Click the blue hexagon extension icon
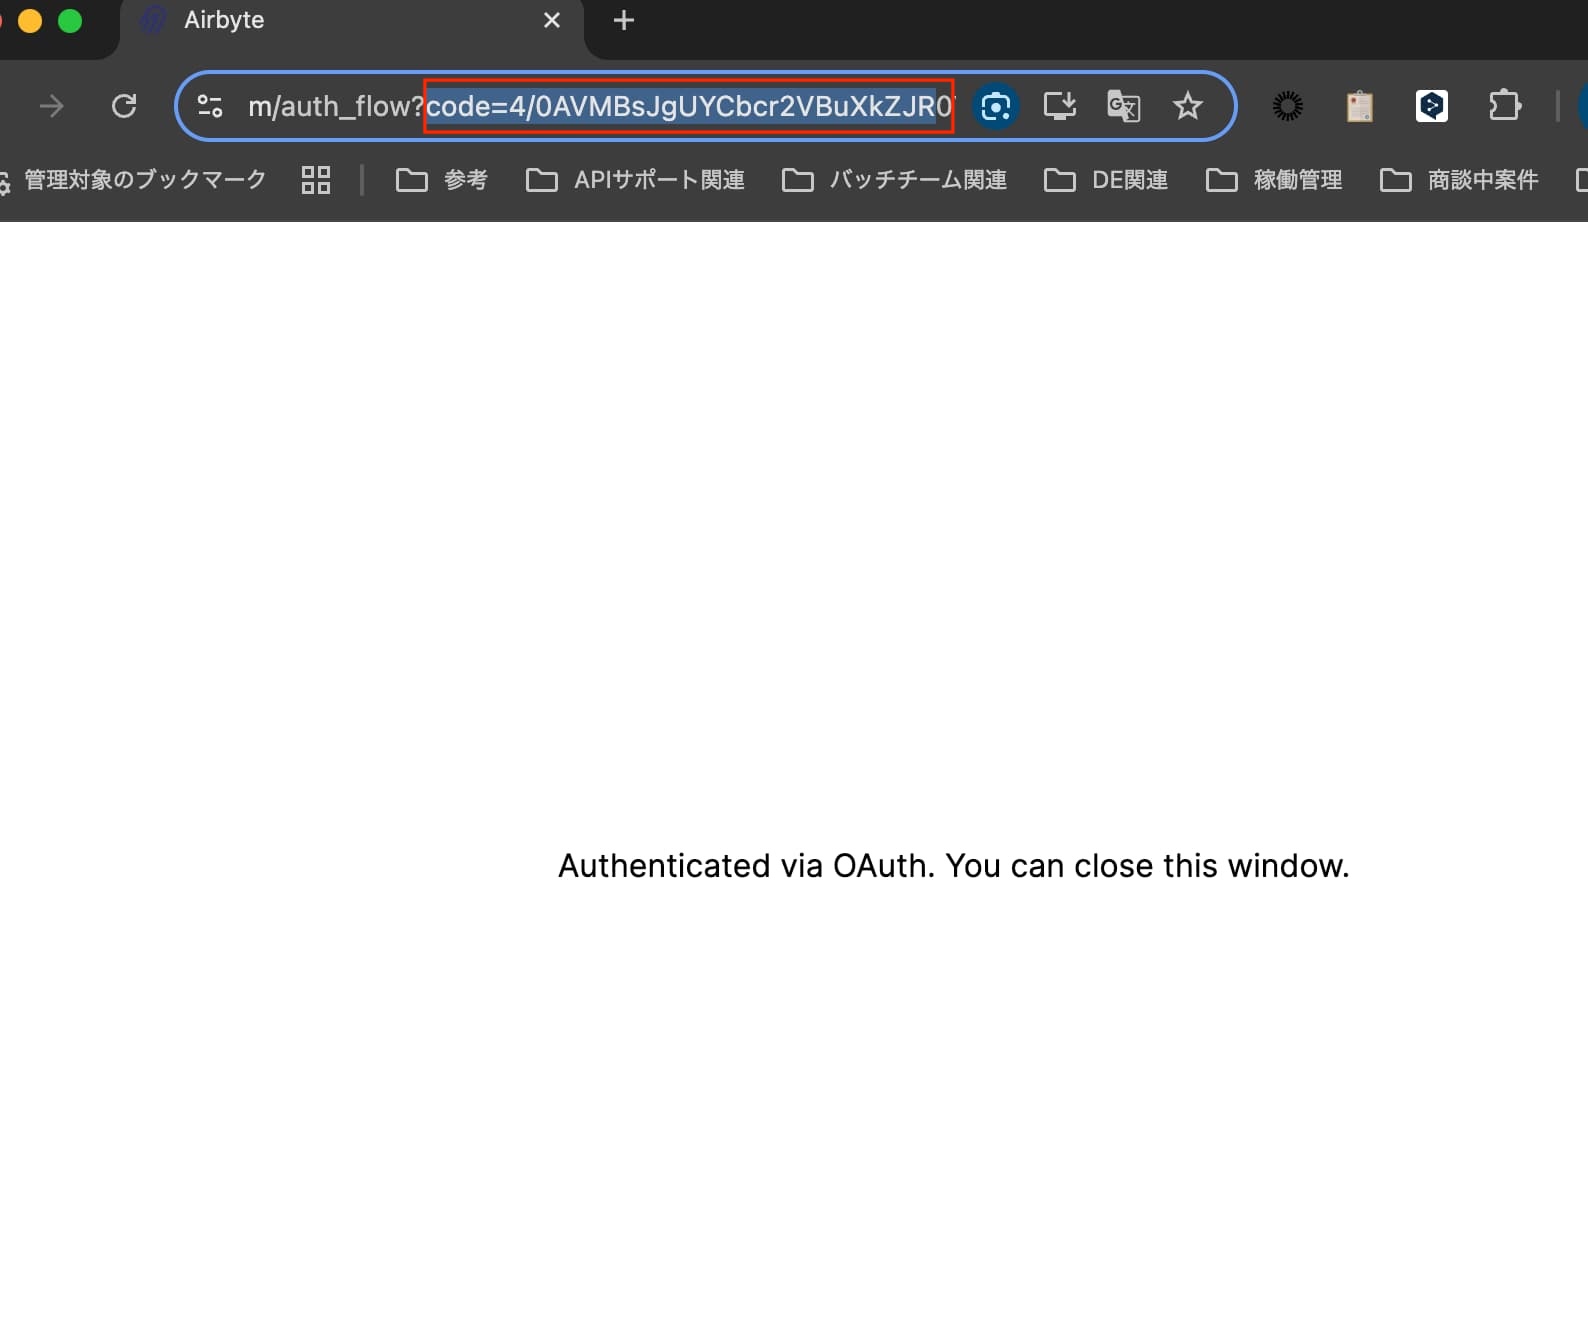Image resolution: width=1588 pixels, height=1334 pixels. 1432,106
